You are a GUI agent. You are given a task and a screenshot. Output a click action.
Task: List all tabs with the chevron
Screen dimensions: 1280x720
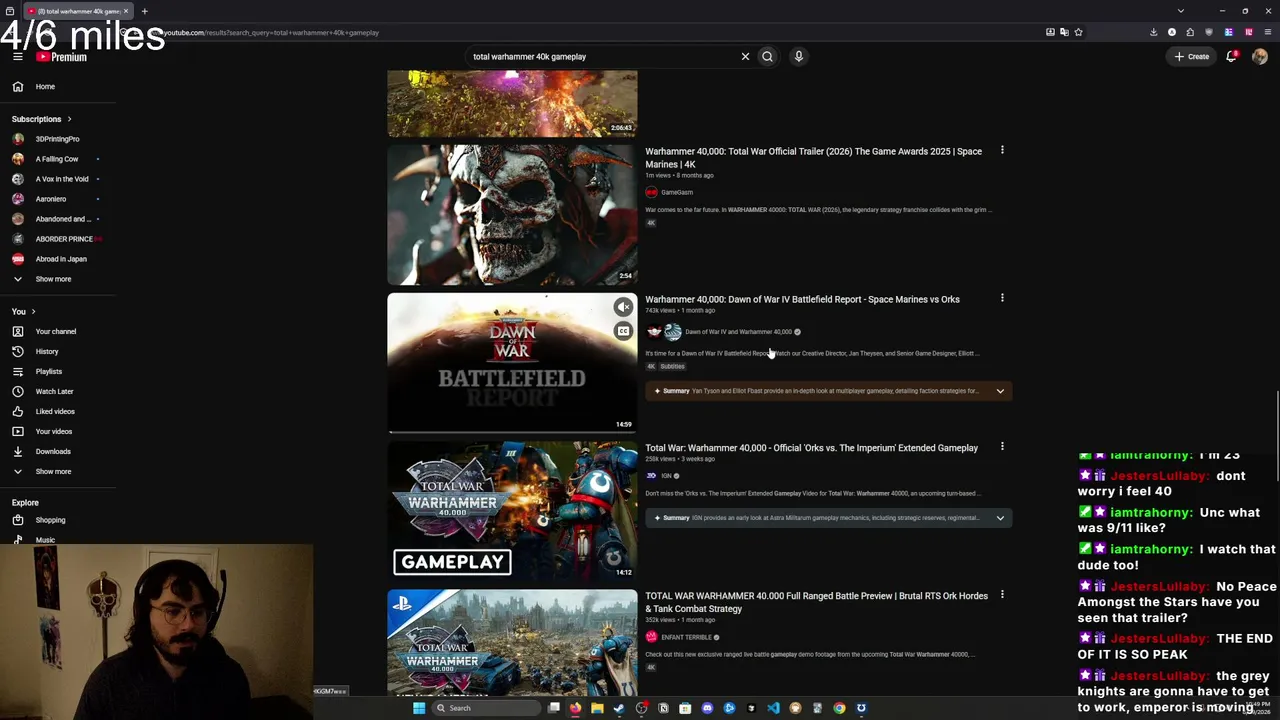1181,11
